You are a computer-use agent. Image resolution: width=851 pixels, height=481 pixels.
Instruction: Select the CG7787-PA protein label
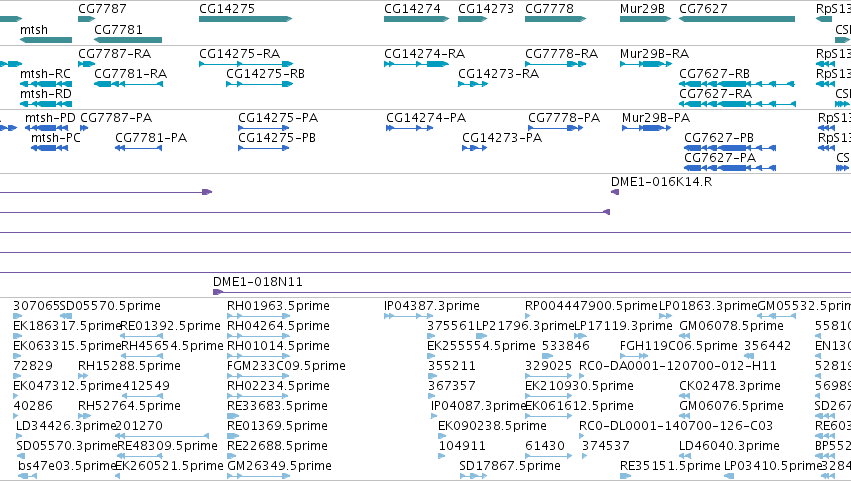point(116,118)
